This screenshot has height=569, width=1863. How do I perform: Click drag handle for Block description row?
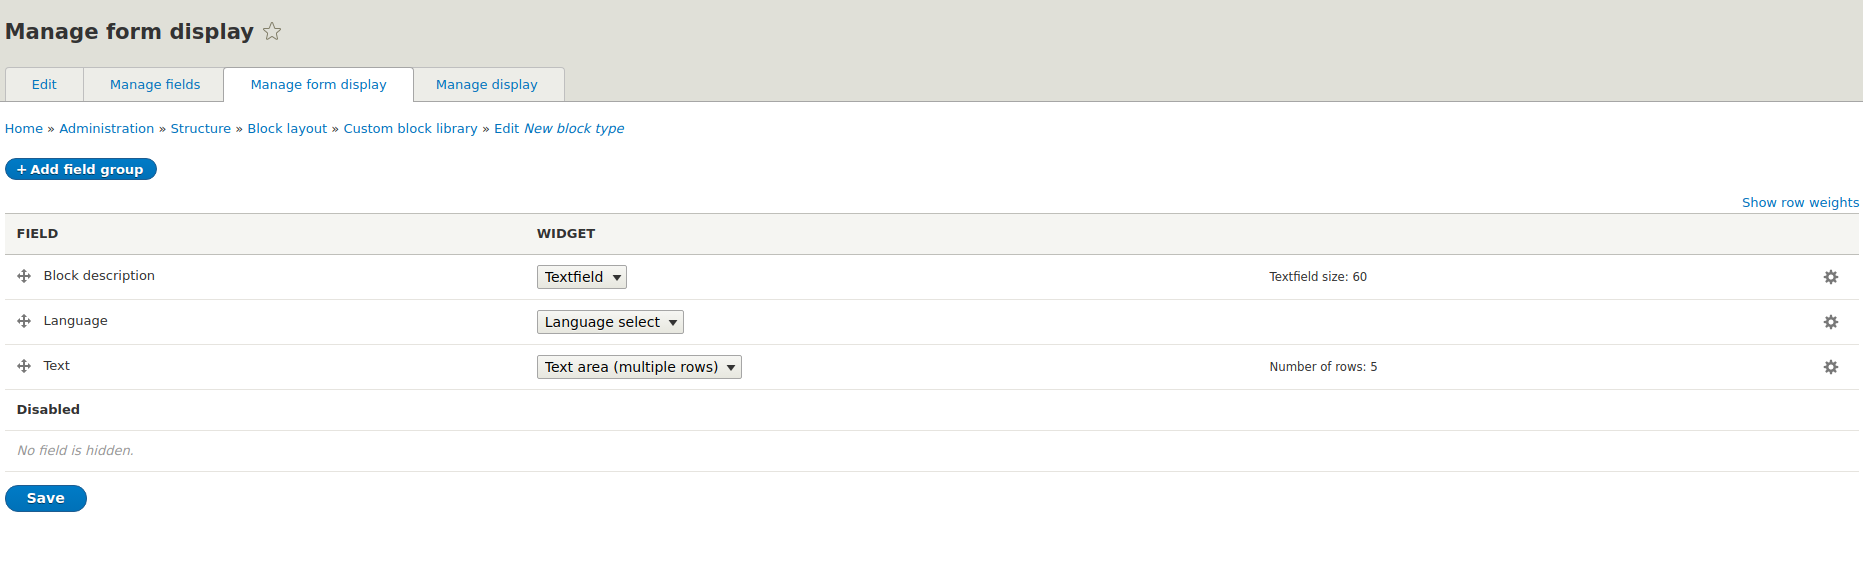[24, 276]
